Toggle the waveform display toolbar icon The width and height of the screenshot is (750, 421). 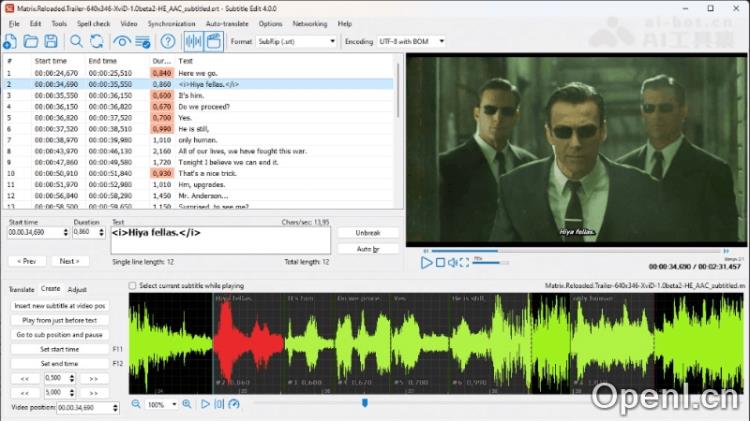click(x=192, y=41)
